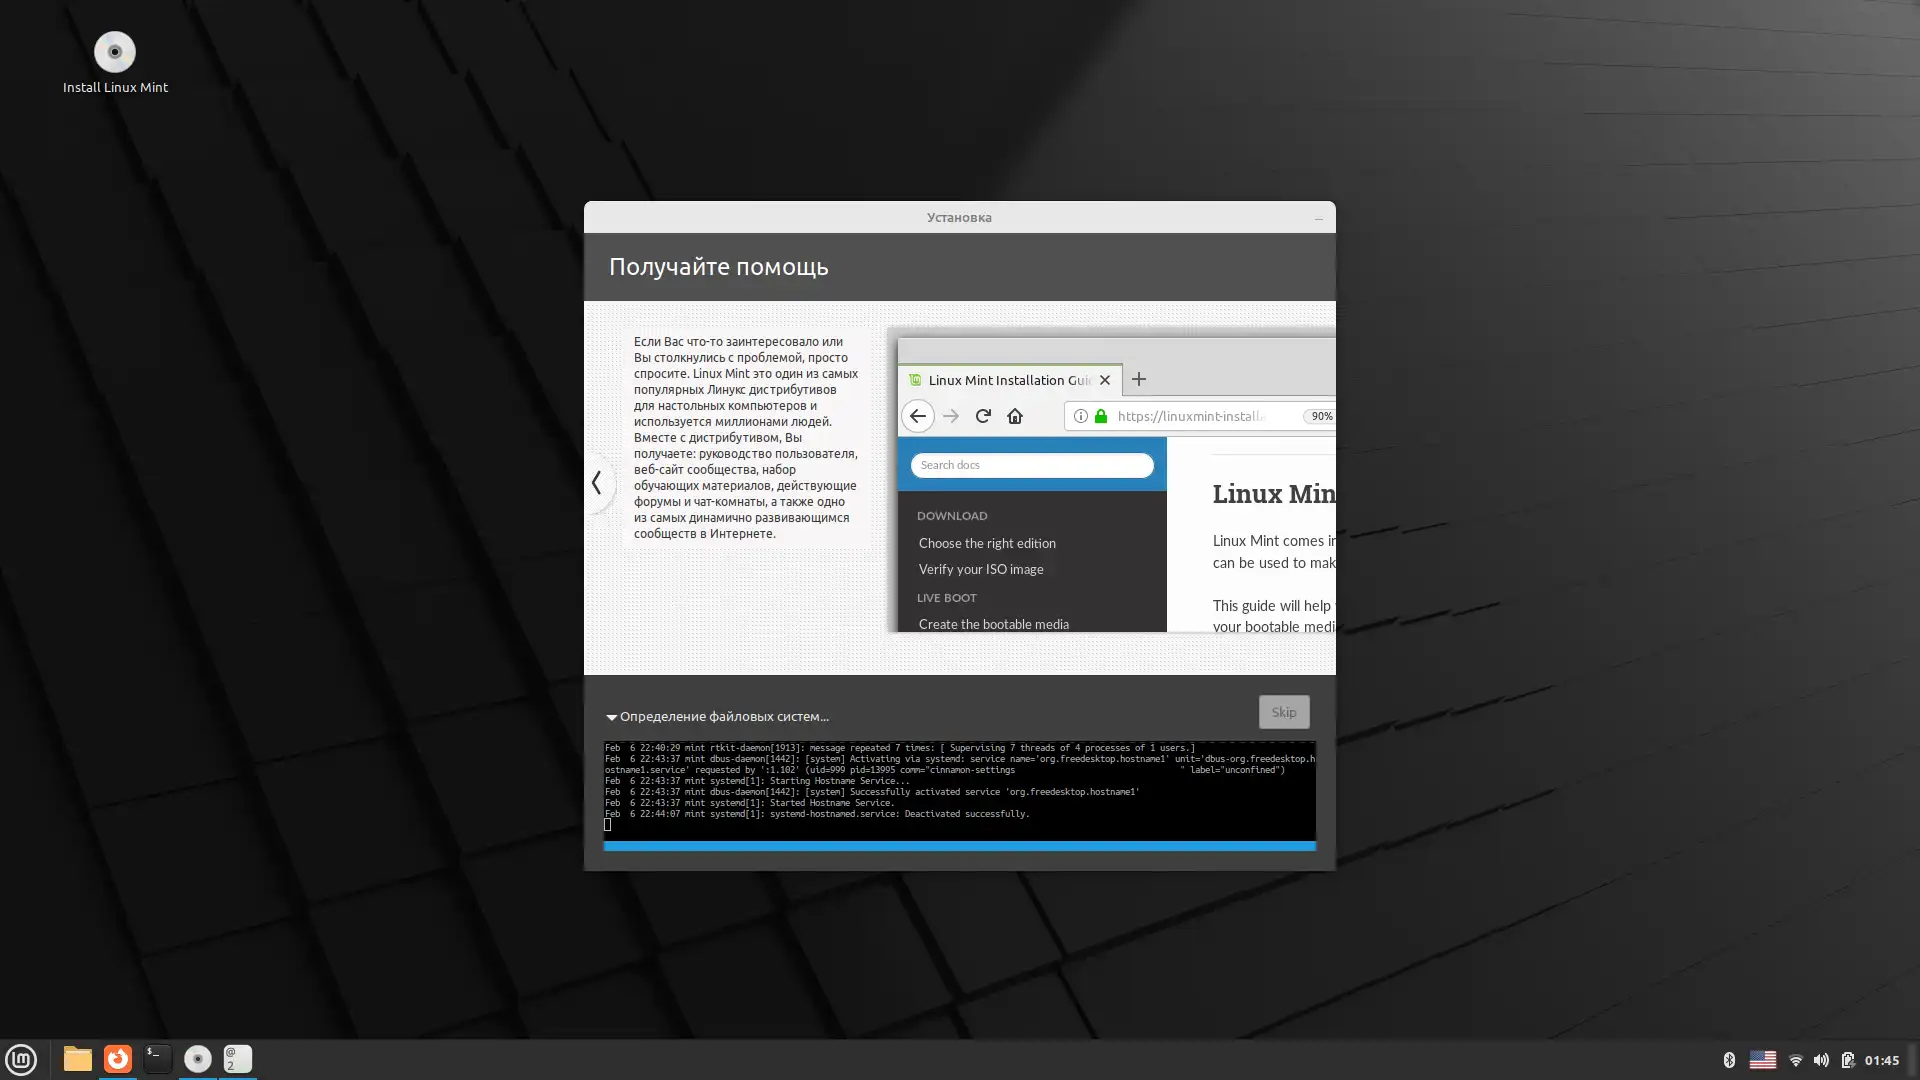Viewport: 1920px width, 1080px height.
Task: Launch Firefox from the panel
Action: coord(118,1059)
